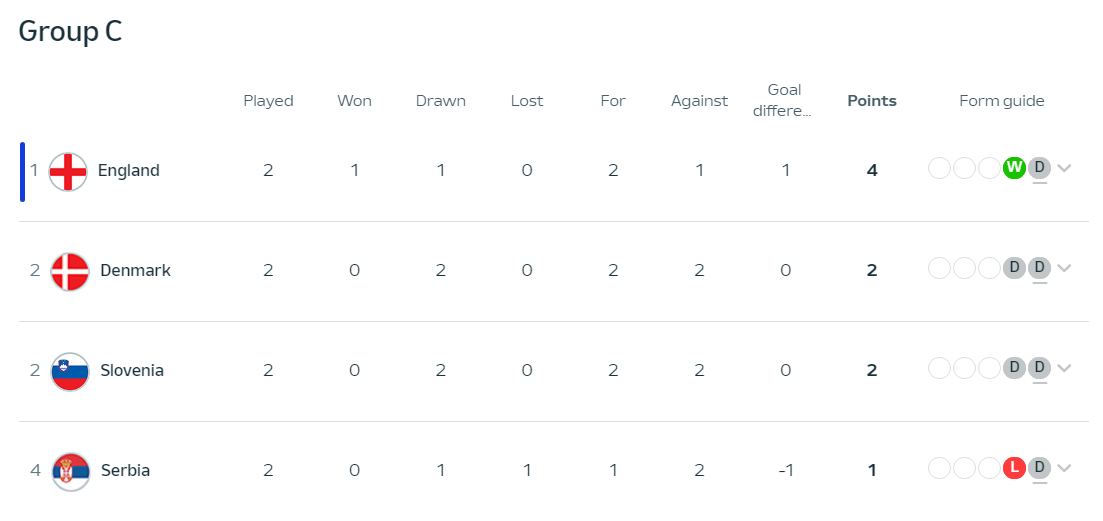
Task: Select the Form guide column header
Action: coord(1002,101)
